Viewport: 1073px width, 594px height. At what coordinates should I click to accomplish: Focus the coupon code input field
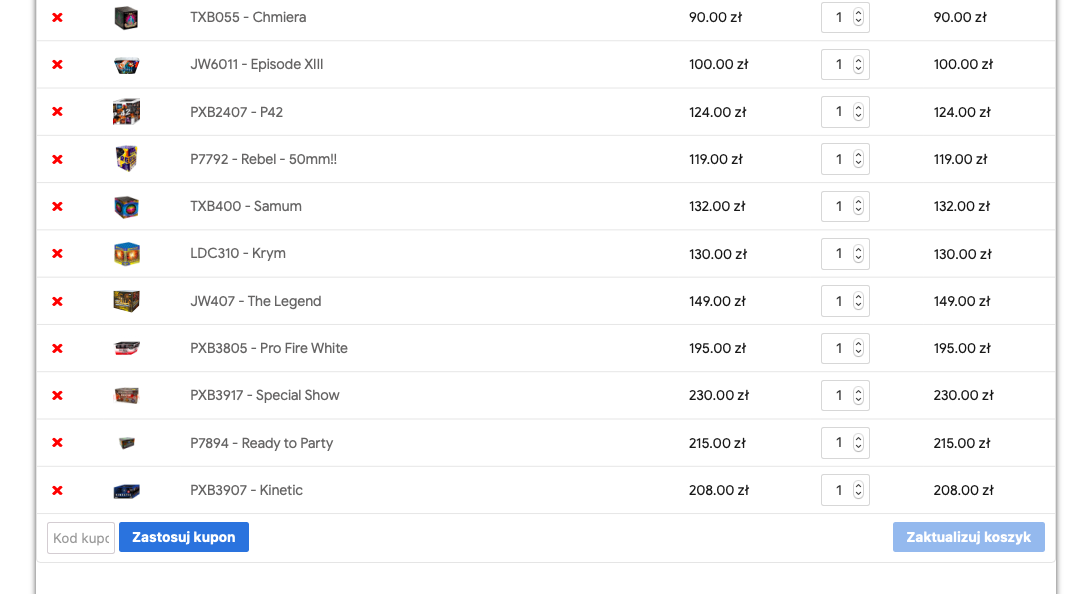click(x=81, y=538)
